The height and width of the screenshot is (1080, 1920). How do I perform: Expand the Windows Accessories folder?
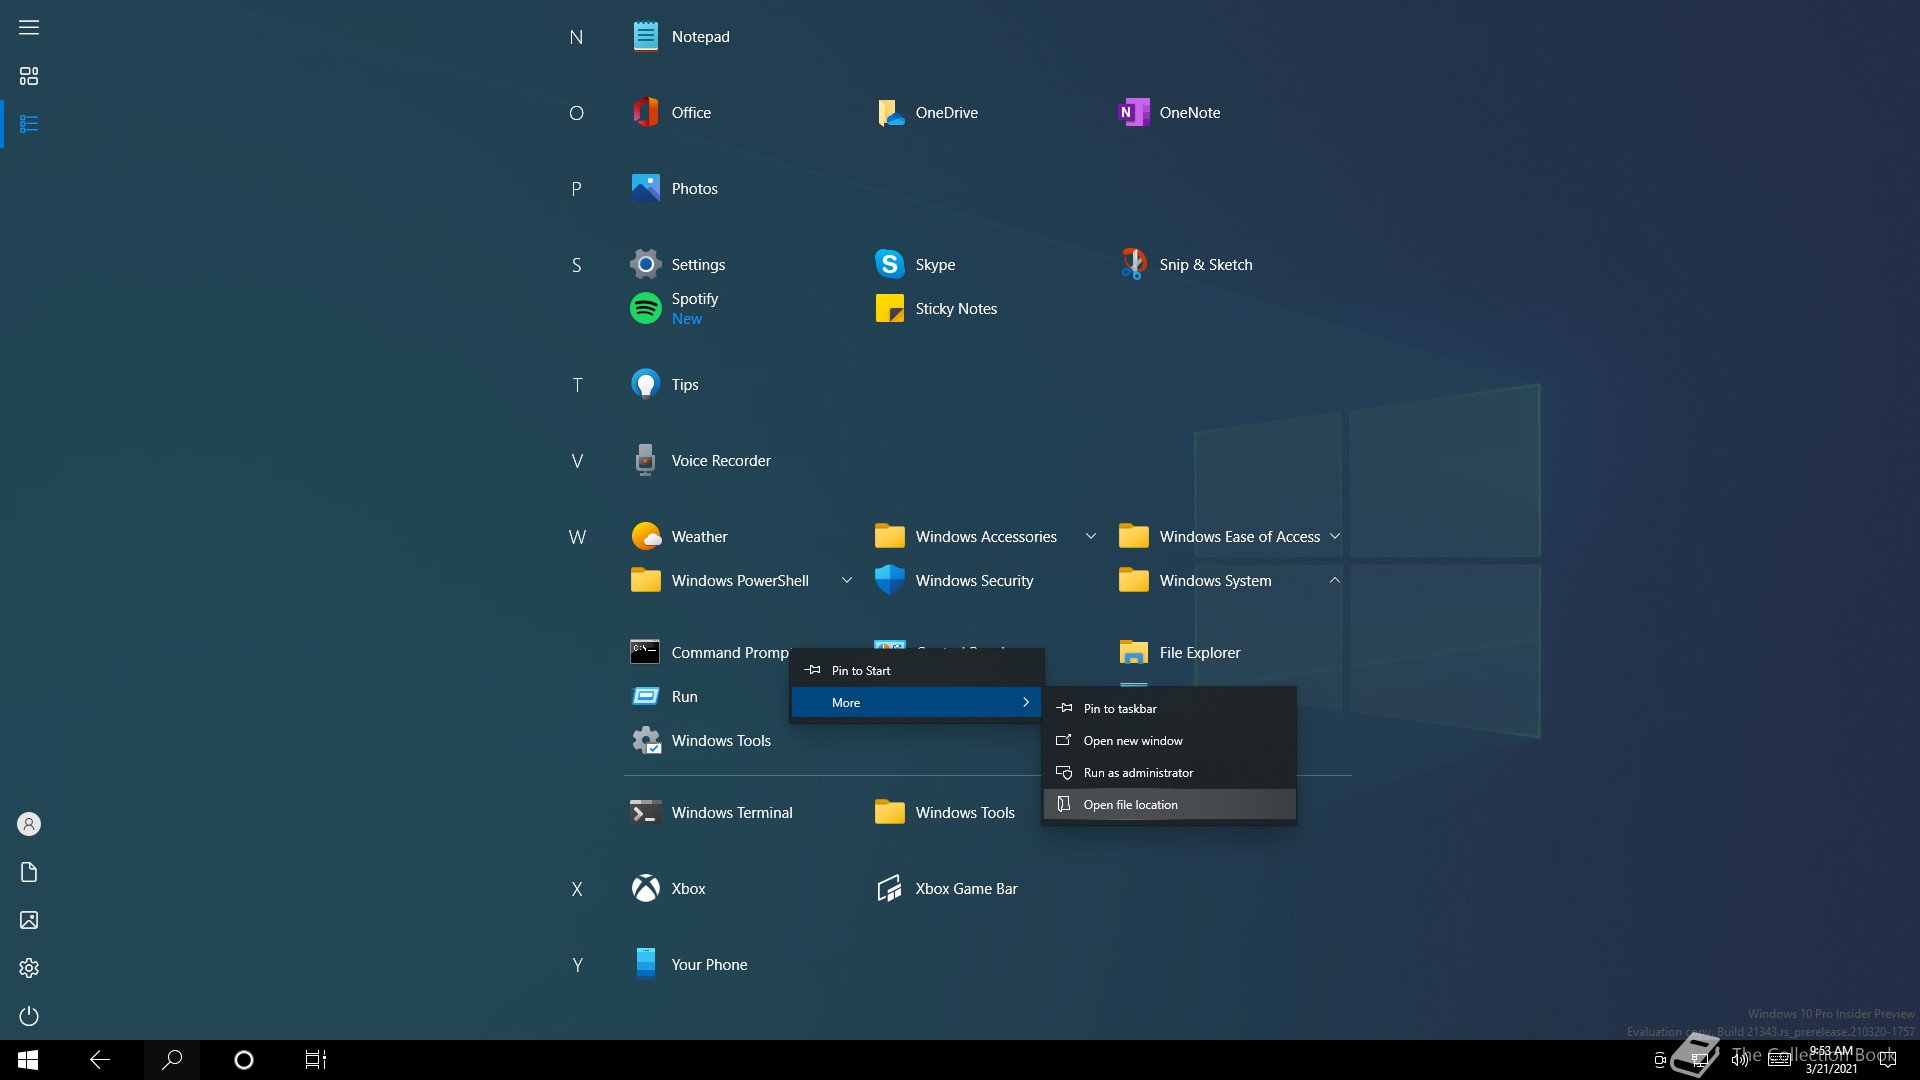click(x=1091, y=537)
